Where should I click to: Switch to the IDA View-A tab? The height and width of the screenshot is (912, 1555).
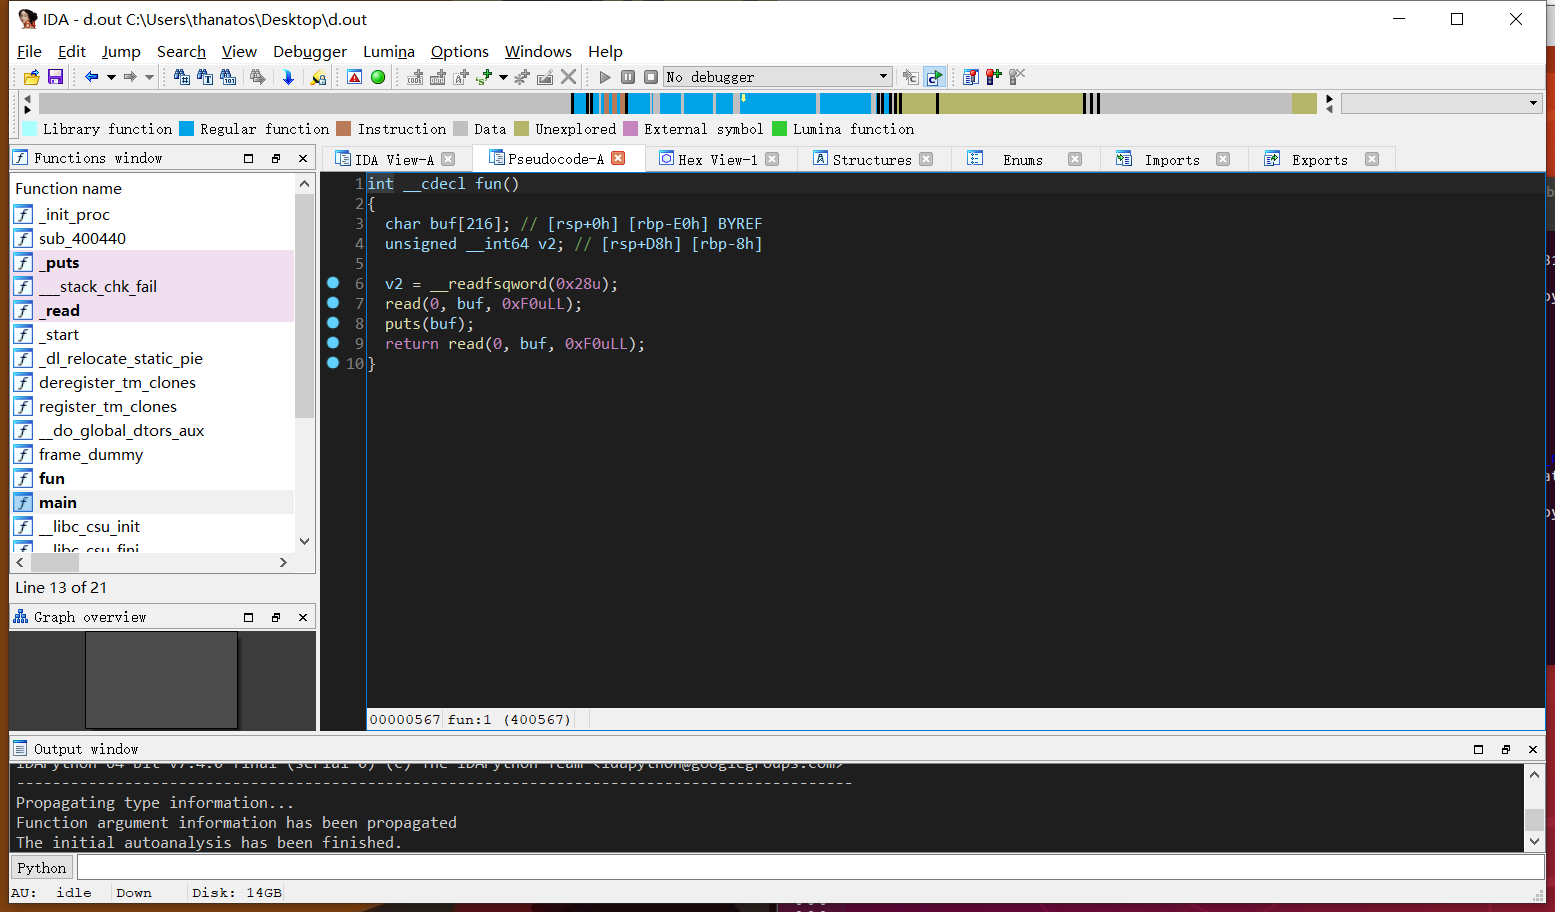coord(394,159)
